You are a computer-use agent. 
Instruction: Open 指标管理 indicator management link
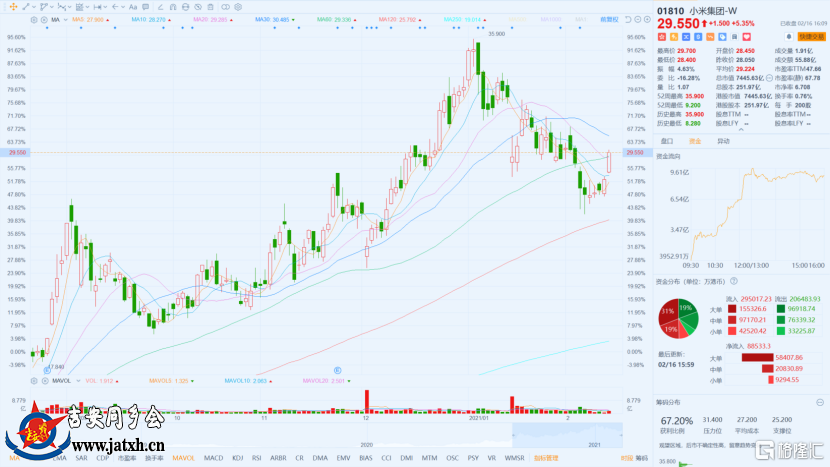point(546,458)
